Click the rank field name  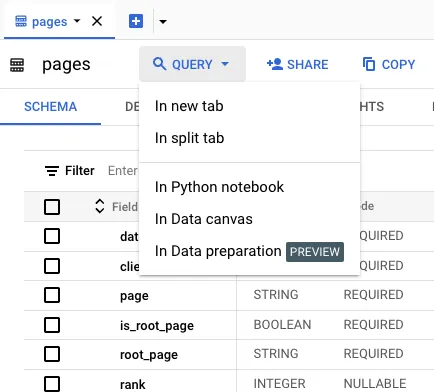coord(133,385)
